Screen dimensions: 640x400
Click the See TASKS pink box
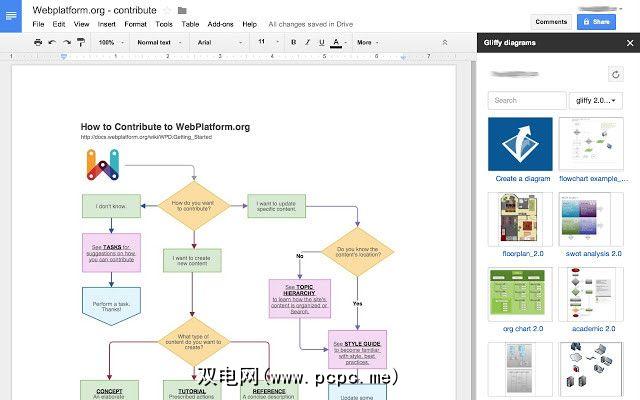point(111,253)
